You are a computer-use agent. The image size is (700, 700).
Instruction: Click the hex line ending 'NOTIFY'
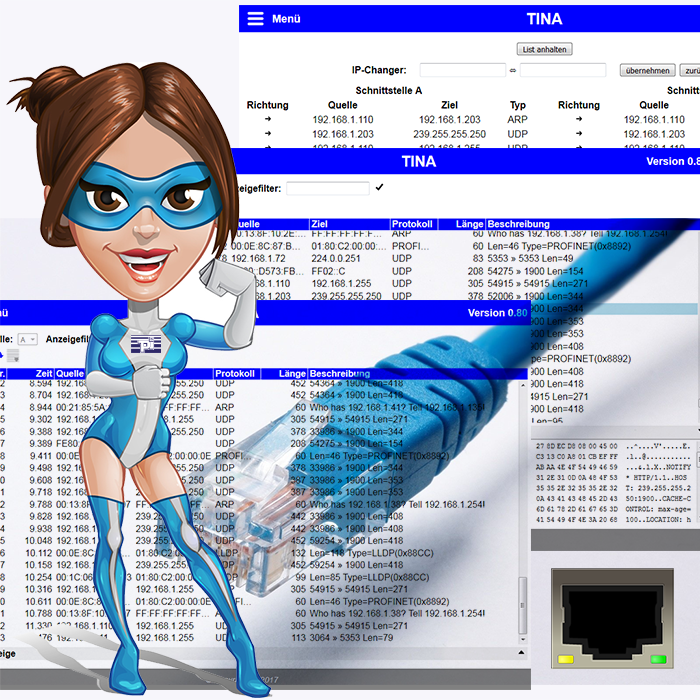[x=613, y=467]
